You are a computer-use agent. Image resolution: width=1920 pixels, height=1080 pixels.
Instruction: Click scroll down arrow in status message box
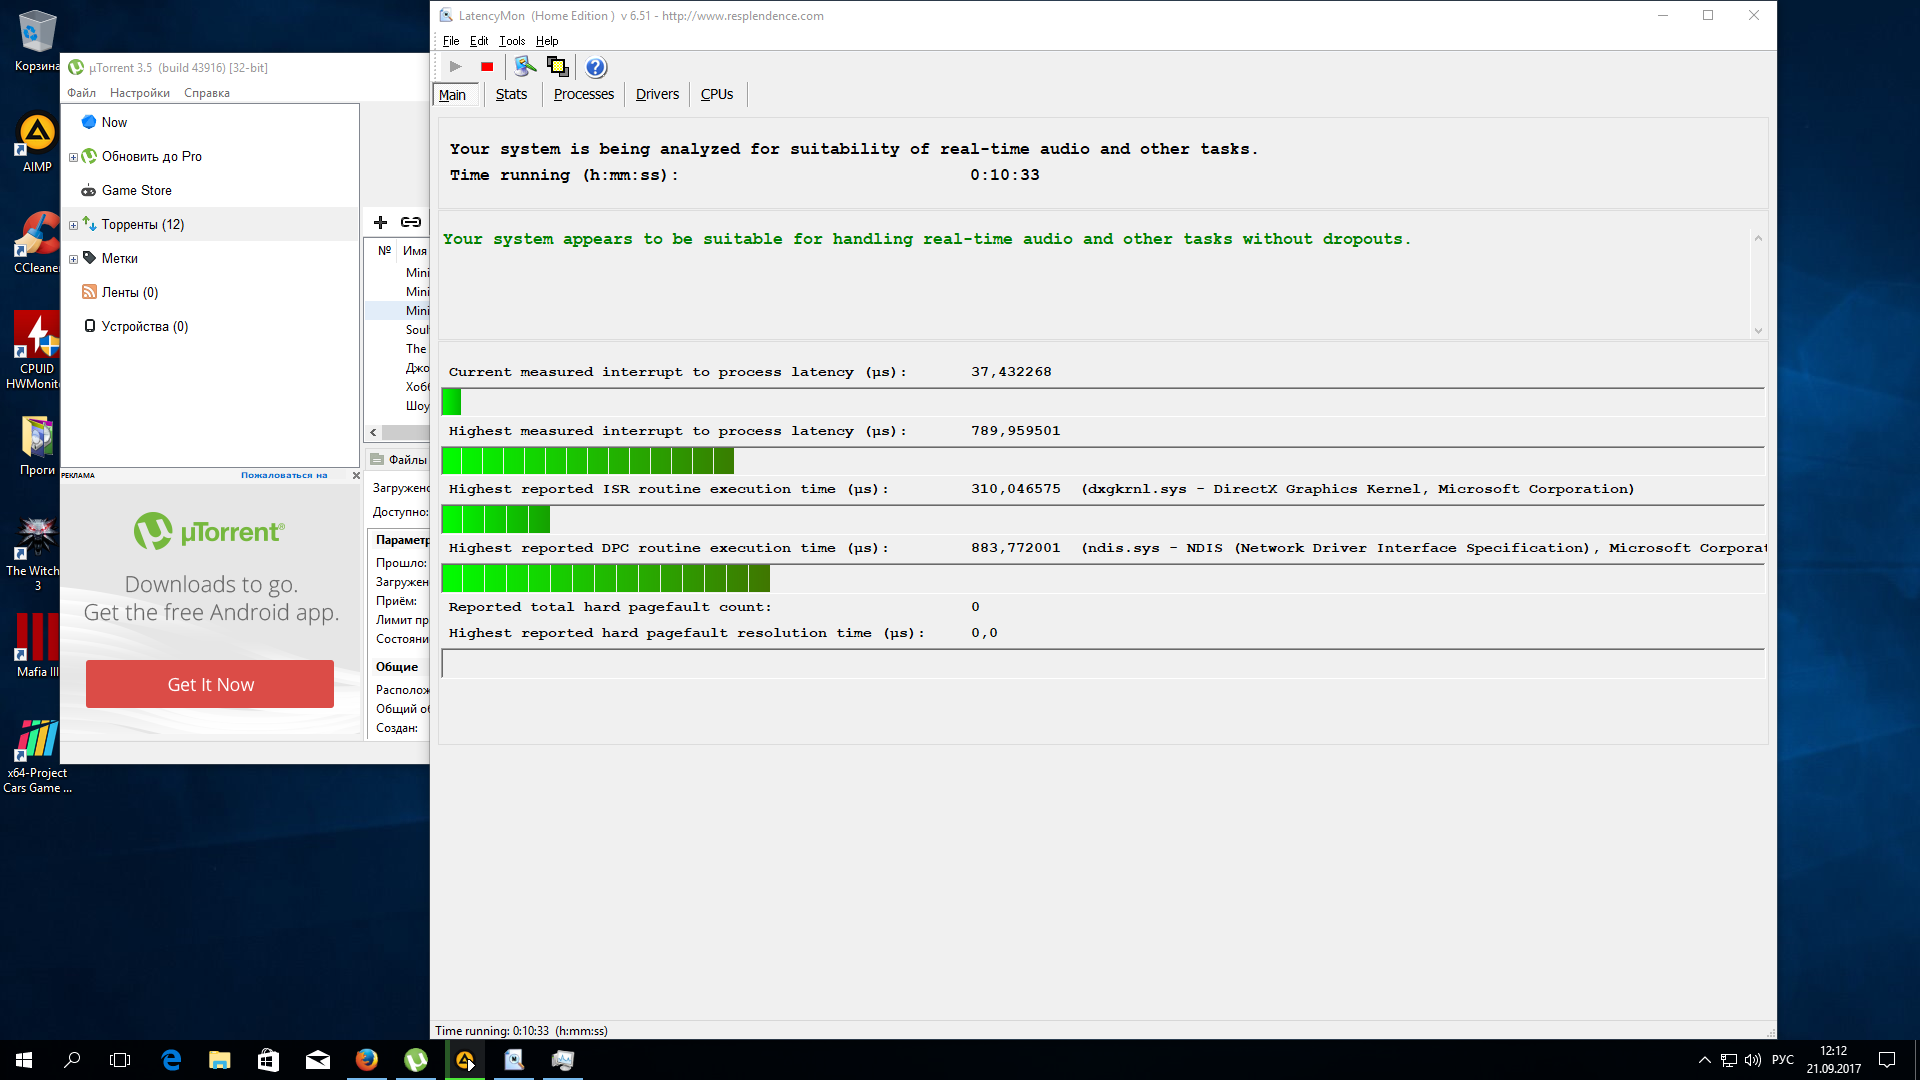click(1758, 331)
